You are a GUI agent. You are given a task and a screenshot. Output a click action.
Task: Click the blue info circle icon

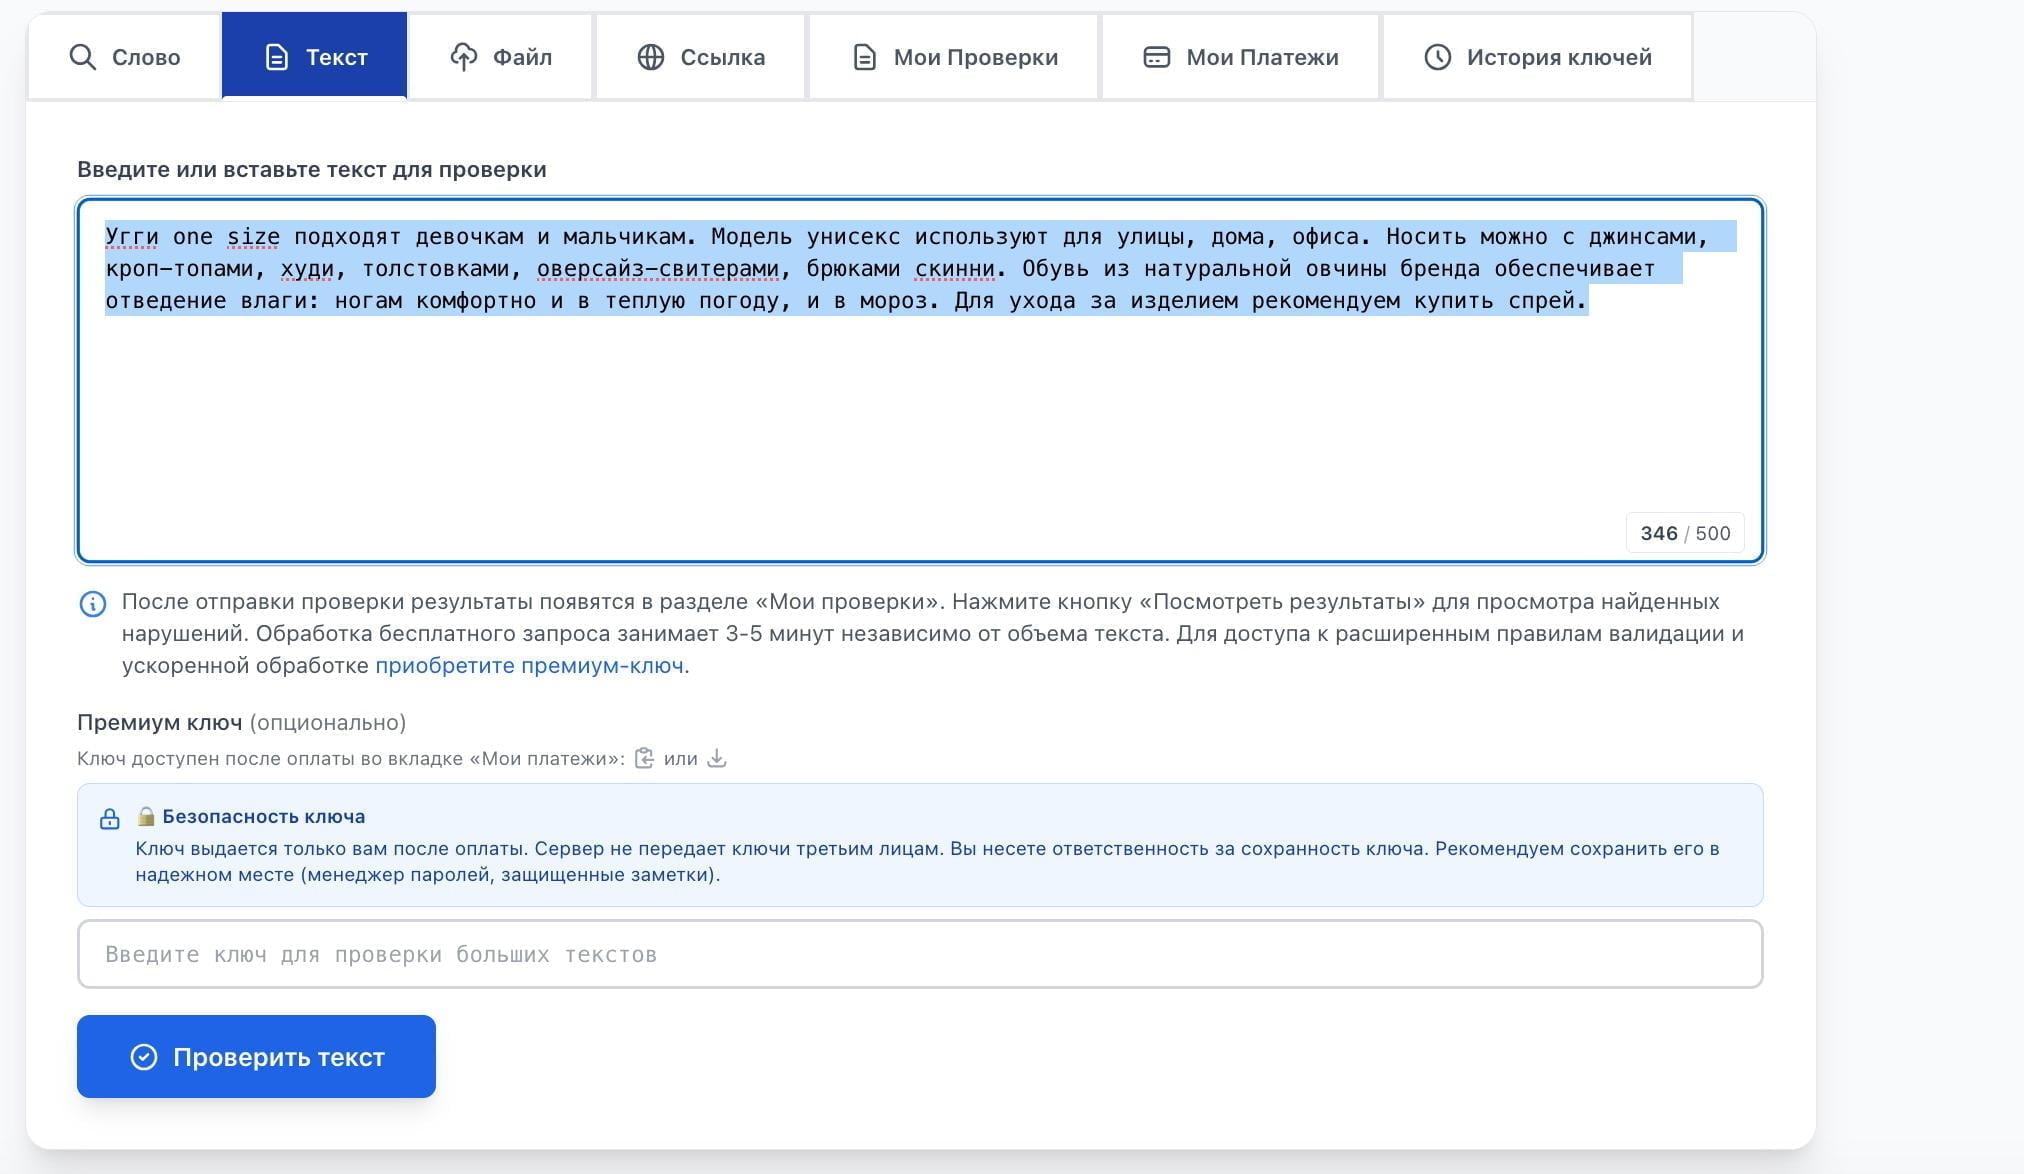click(x=93, y=604)
